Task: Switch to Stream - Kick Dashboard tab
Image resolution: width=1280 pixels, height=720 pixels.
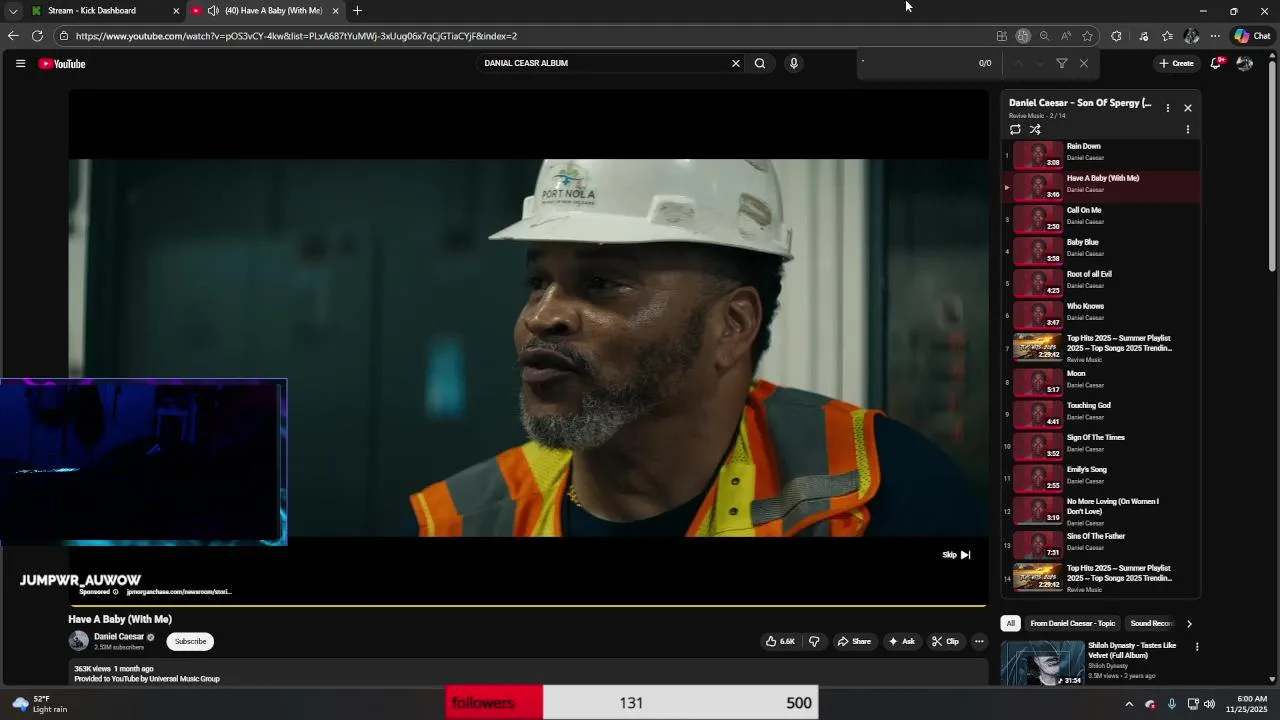Action: (92, 11)
